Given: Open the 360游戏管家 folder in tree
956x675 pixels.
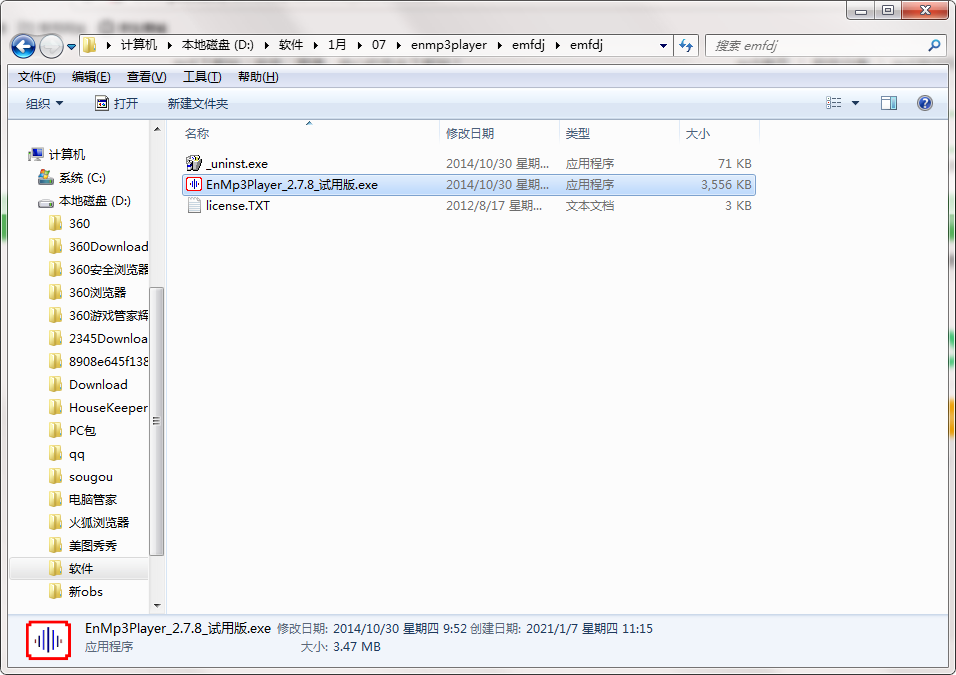Looking at the screenshot, I should [109, 315].
